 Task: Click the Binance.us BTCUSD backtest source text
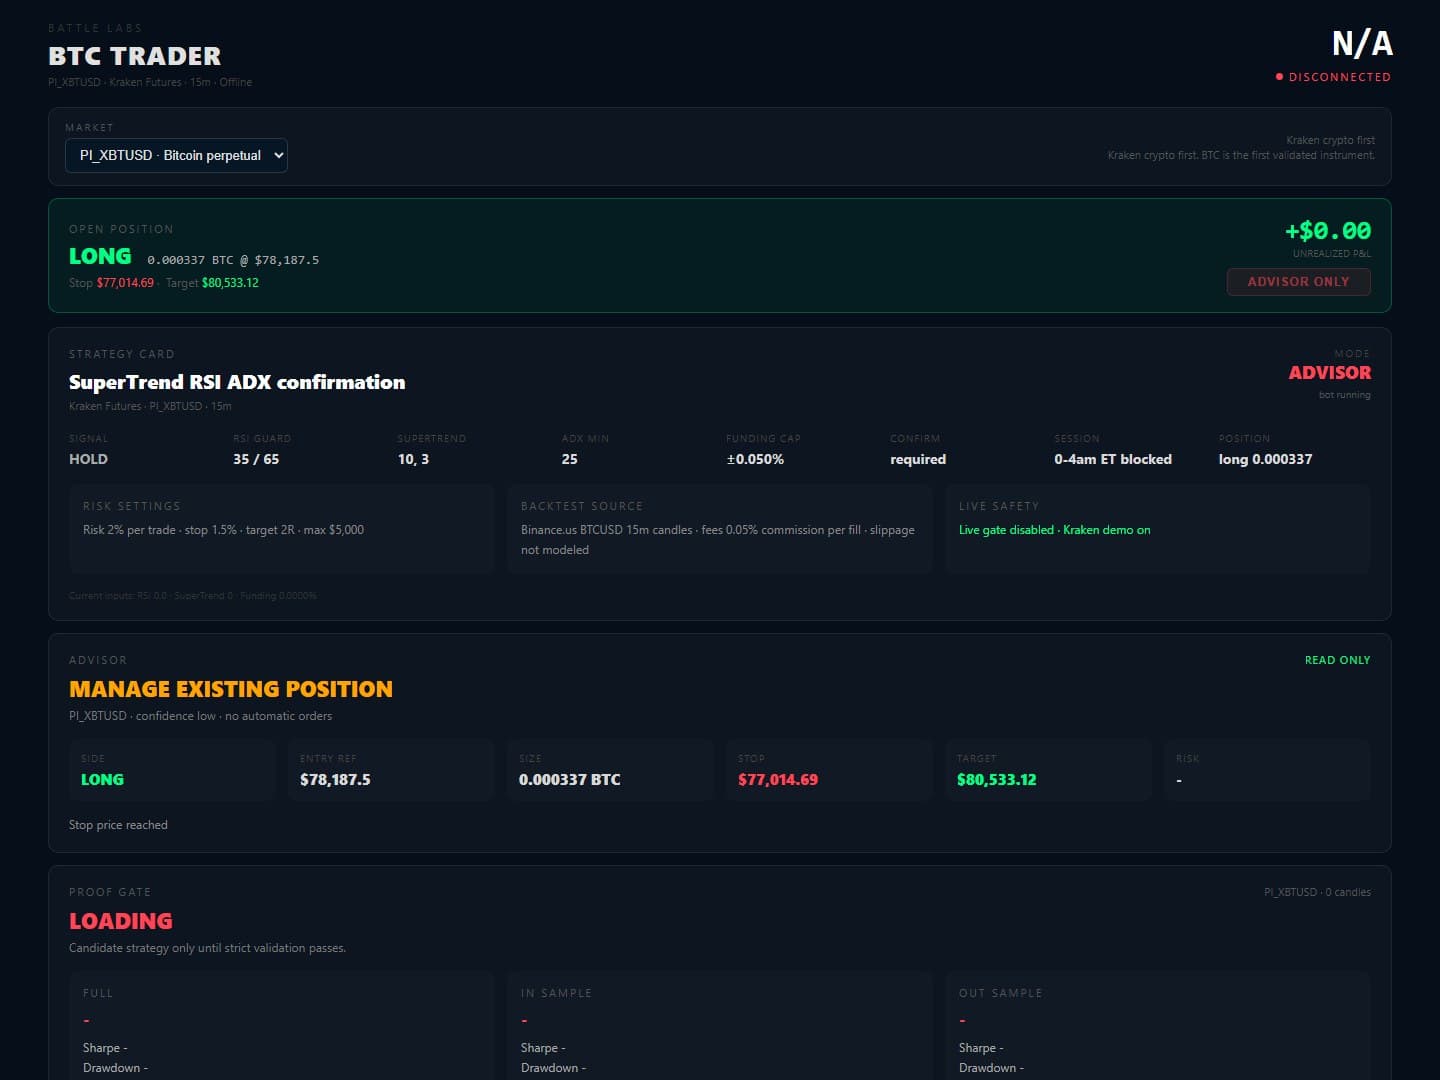click(718, 540)
